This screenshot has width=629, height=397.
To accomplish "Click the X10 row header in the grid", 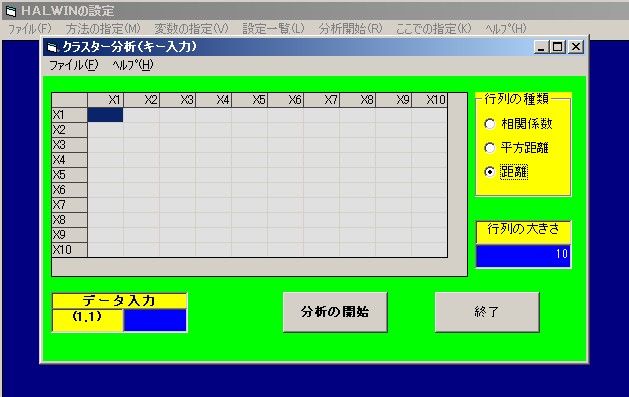I will (x=69, y=250).
